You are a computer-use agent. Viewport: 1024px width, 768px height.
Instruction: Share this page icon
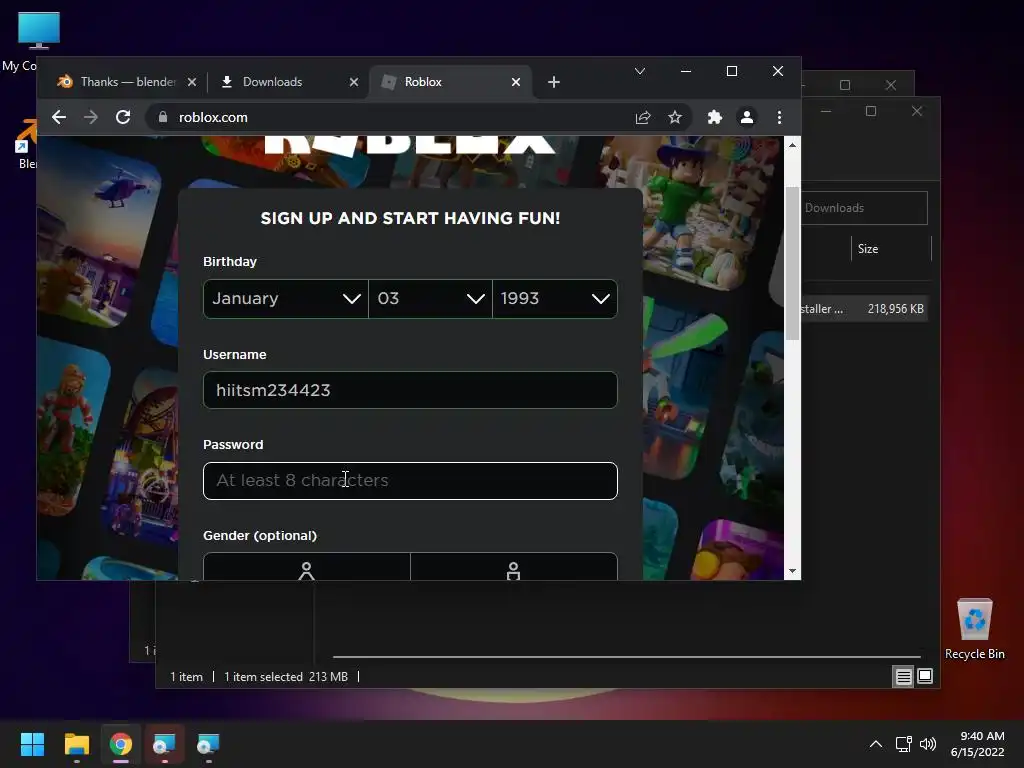click(643, 118)
